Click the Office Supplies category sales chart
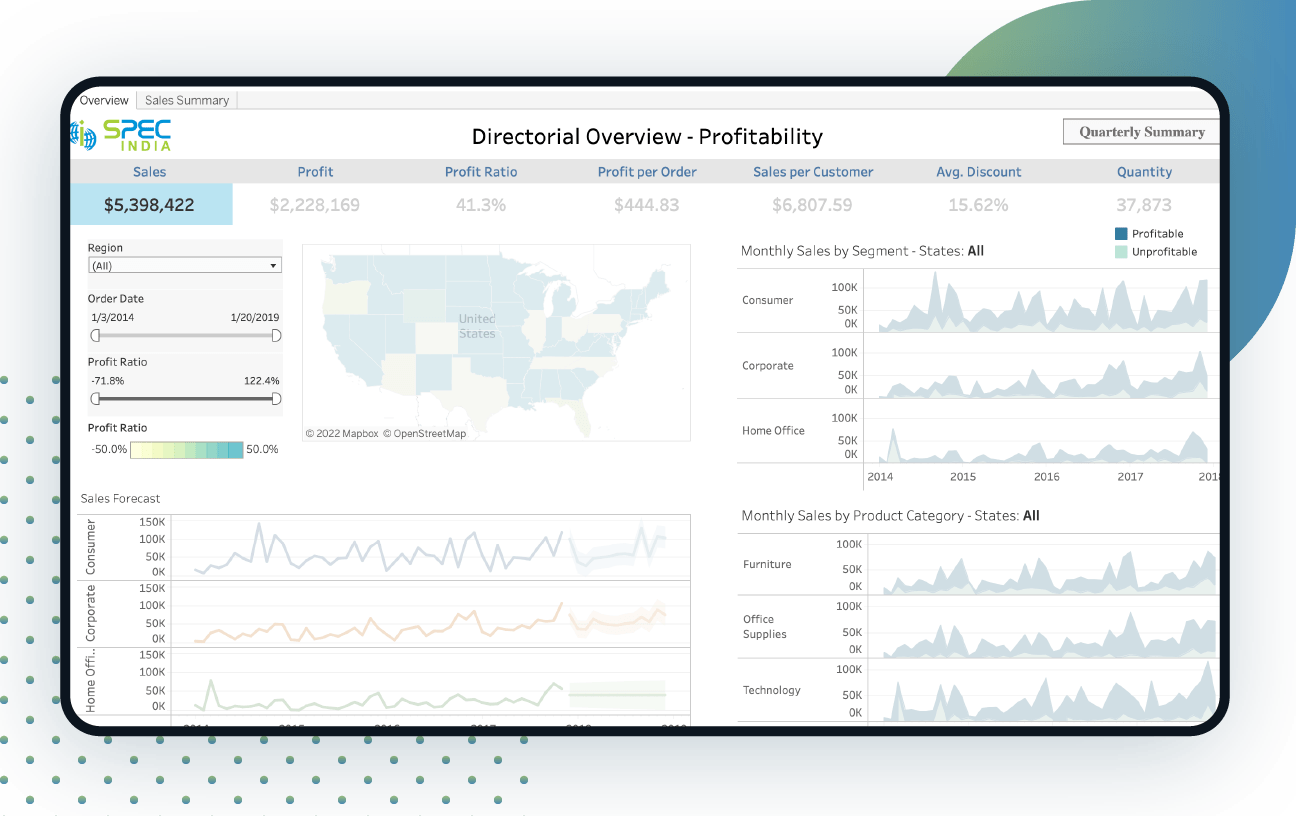The height and width of the screenshot is (816, 1296). click(x=1043, y=628)
